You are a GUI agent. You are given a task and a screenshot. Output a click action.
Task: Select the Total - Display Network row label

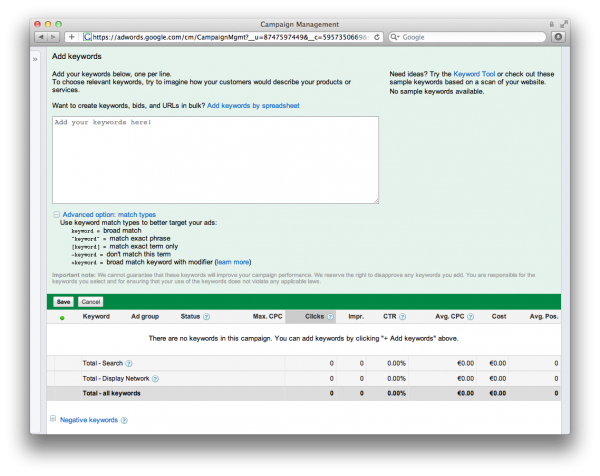pos(116,378)
